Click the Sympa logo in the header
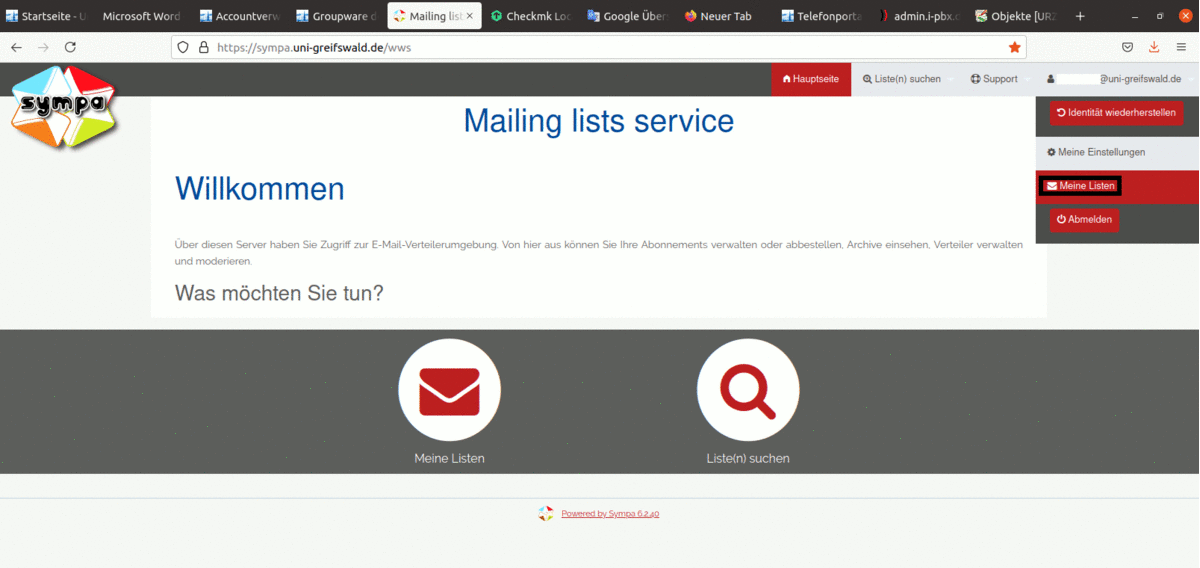The image size is (1200, 568). 64,107
